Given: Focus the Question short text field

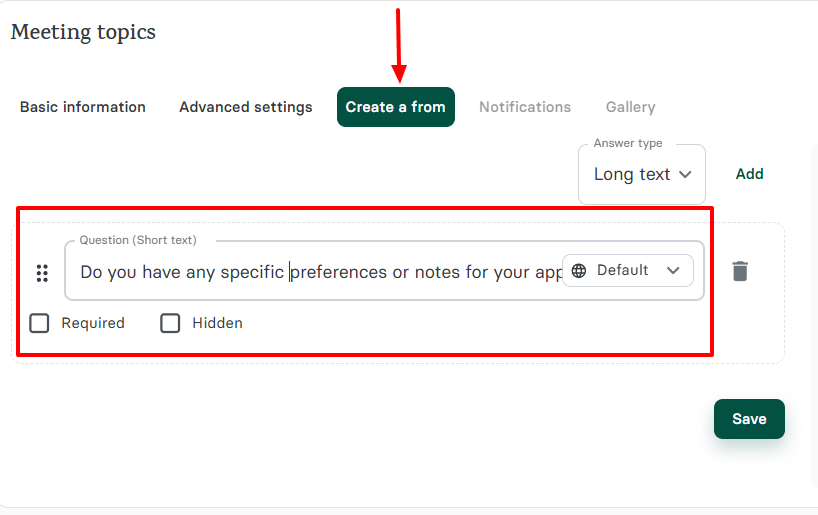Looking at the screenshot, I should click(310, 272).
